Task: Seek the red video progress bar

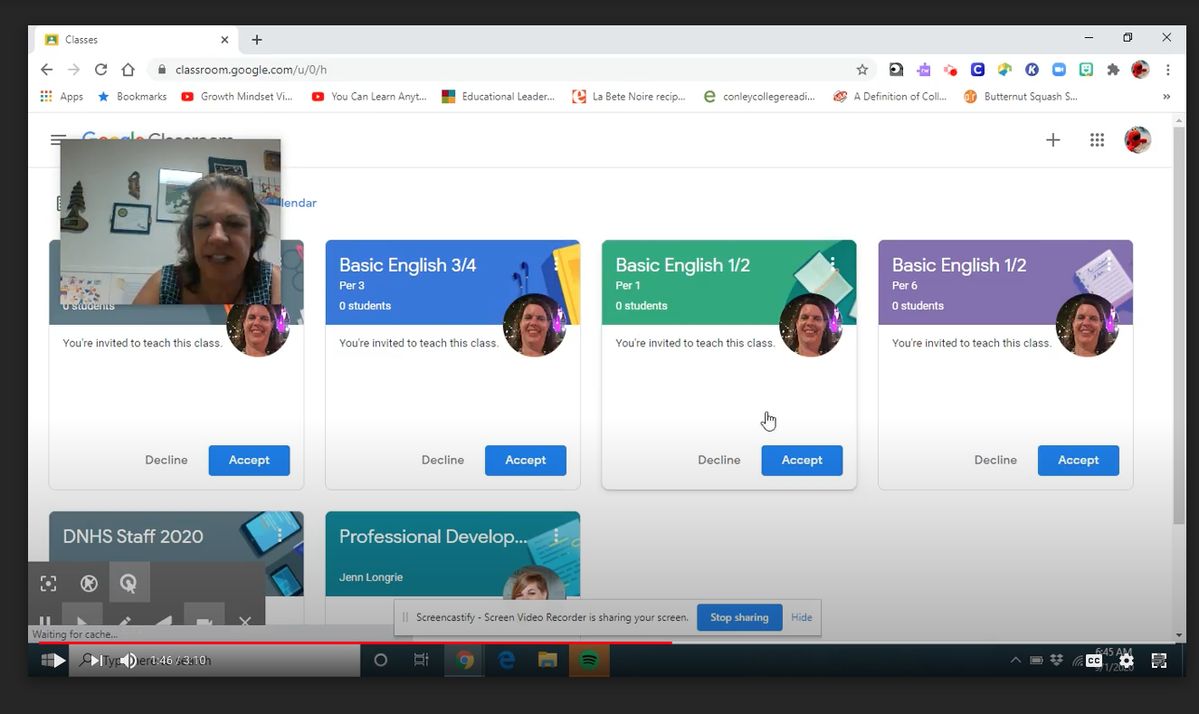Action: tap(607, 643)
